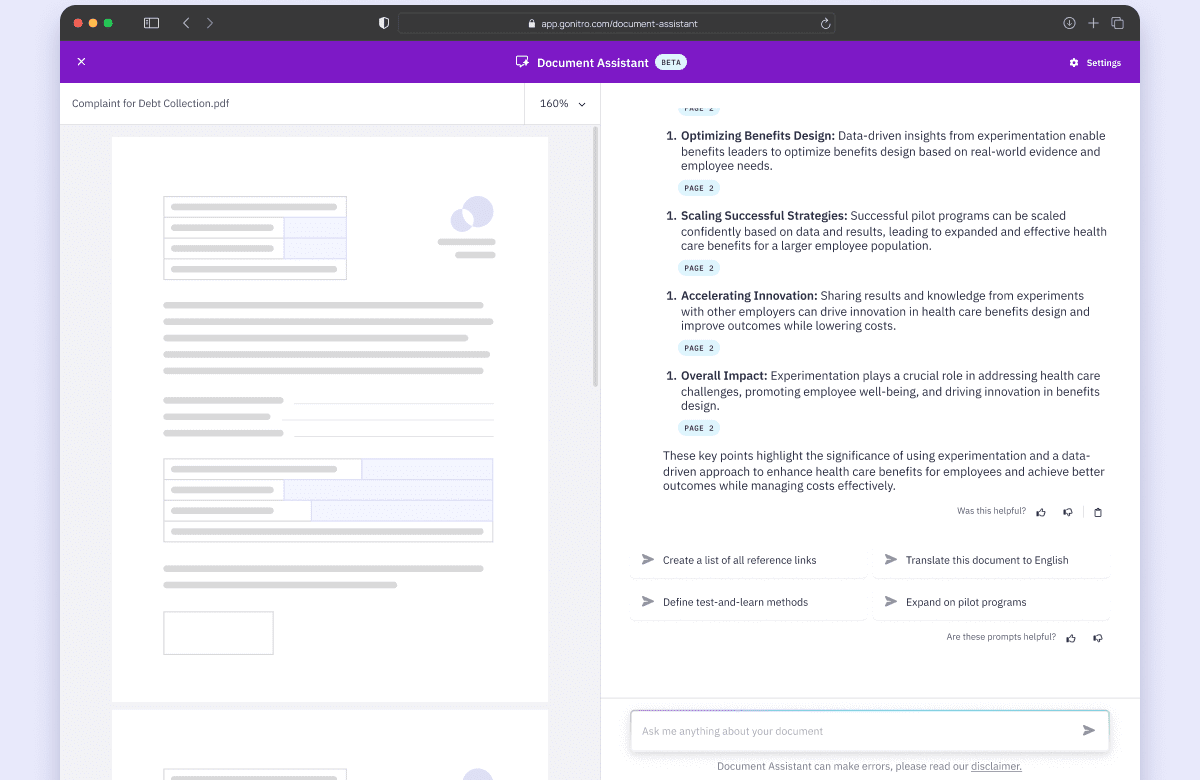Open browser downloads
The image size is (1200, 780).
1069,23
